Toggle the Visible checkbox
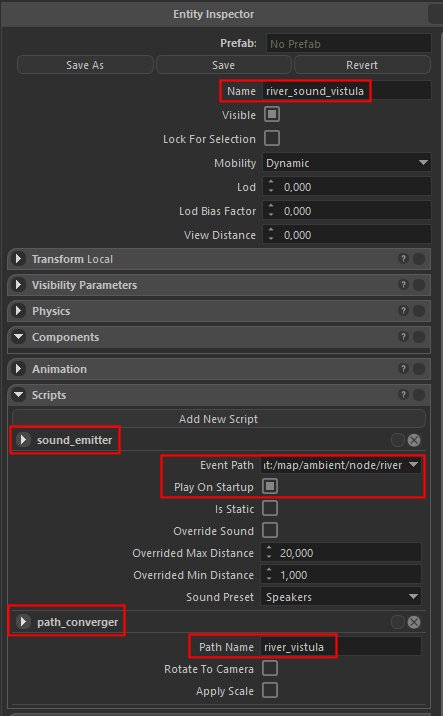 (272, 115)
